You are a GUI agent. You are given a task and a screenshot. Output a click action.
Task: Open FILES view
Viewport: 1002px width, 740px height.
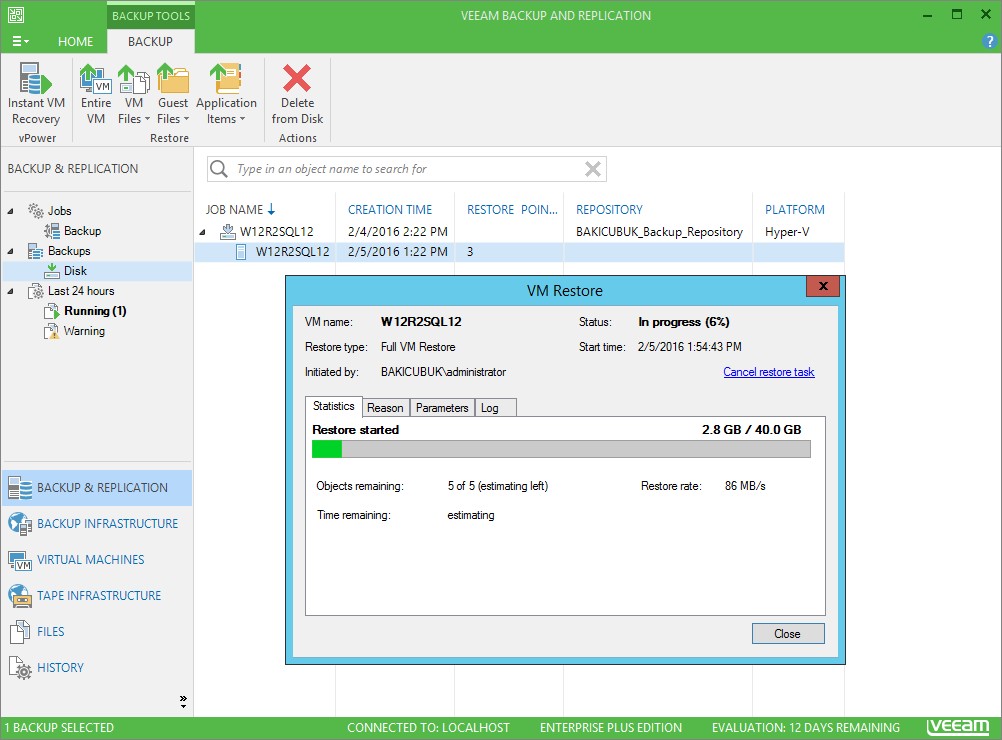97,631
